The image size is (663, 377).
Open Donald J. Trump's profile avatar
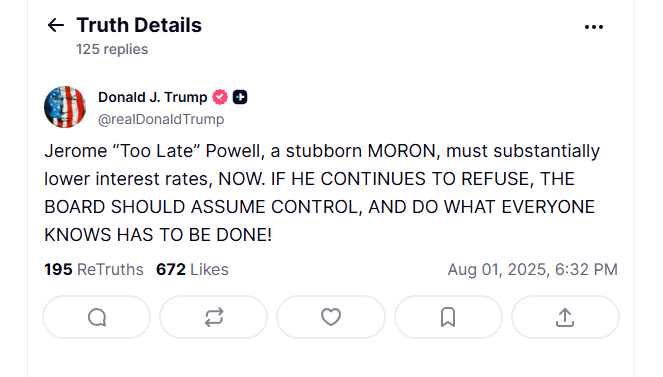65,107
